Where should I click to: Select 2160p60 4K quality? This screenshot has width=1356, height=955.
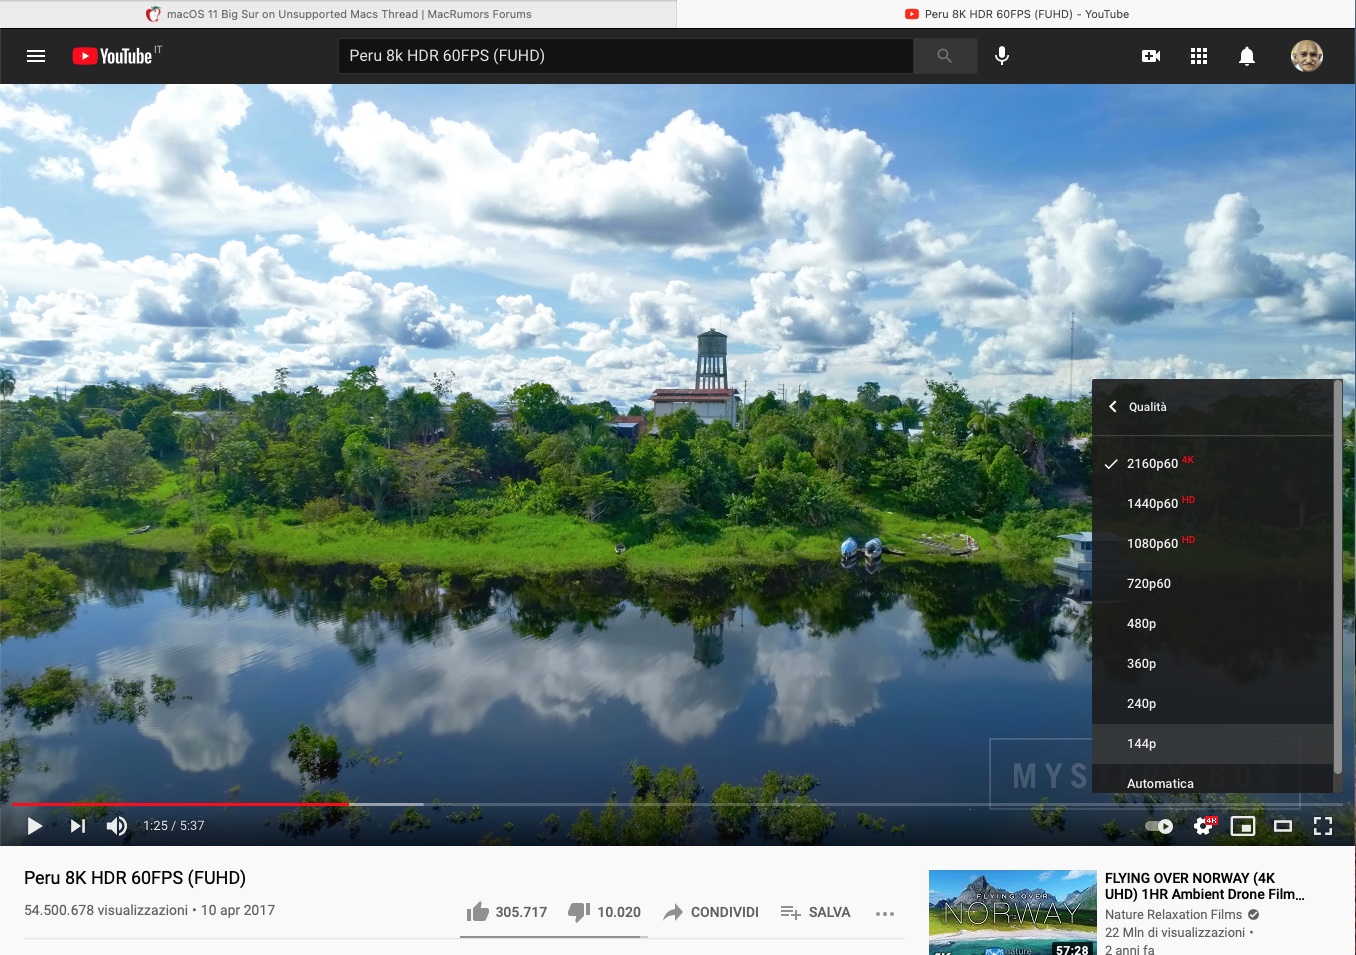(x=1212, y=463)
